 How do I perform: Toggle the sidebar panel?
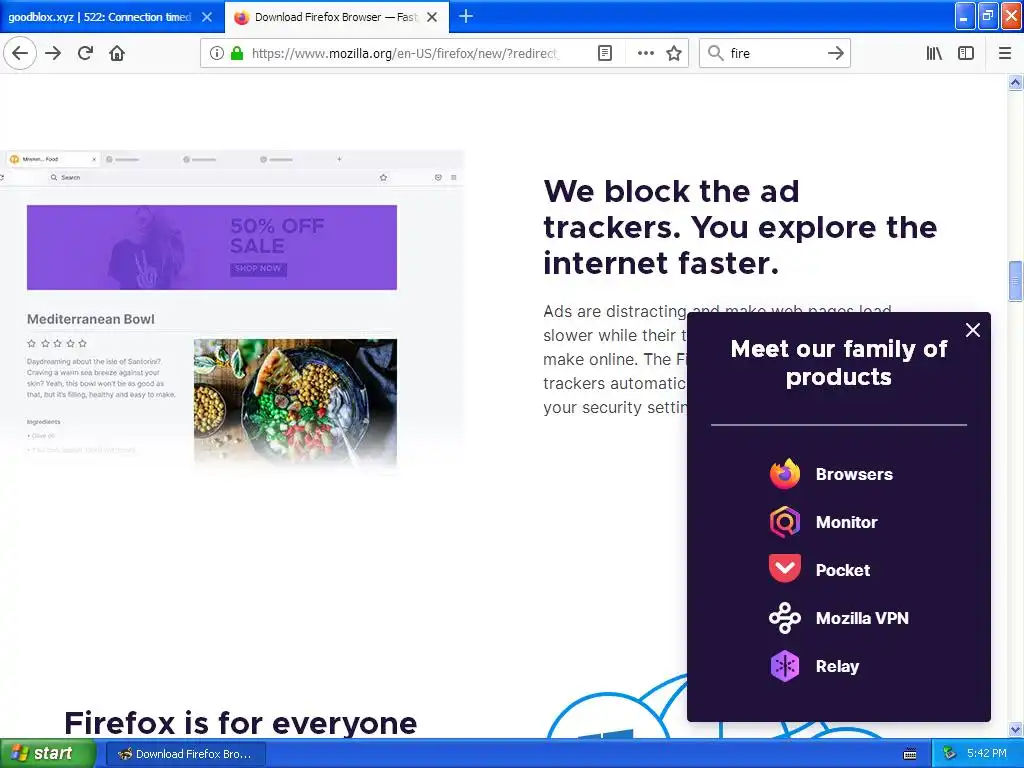[966, 53]
